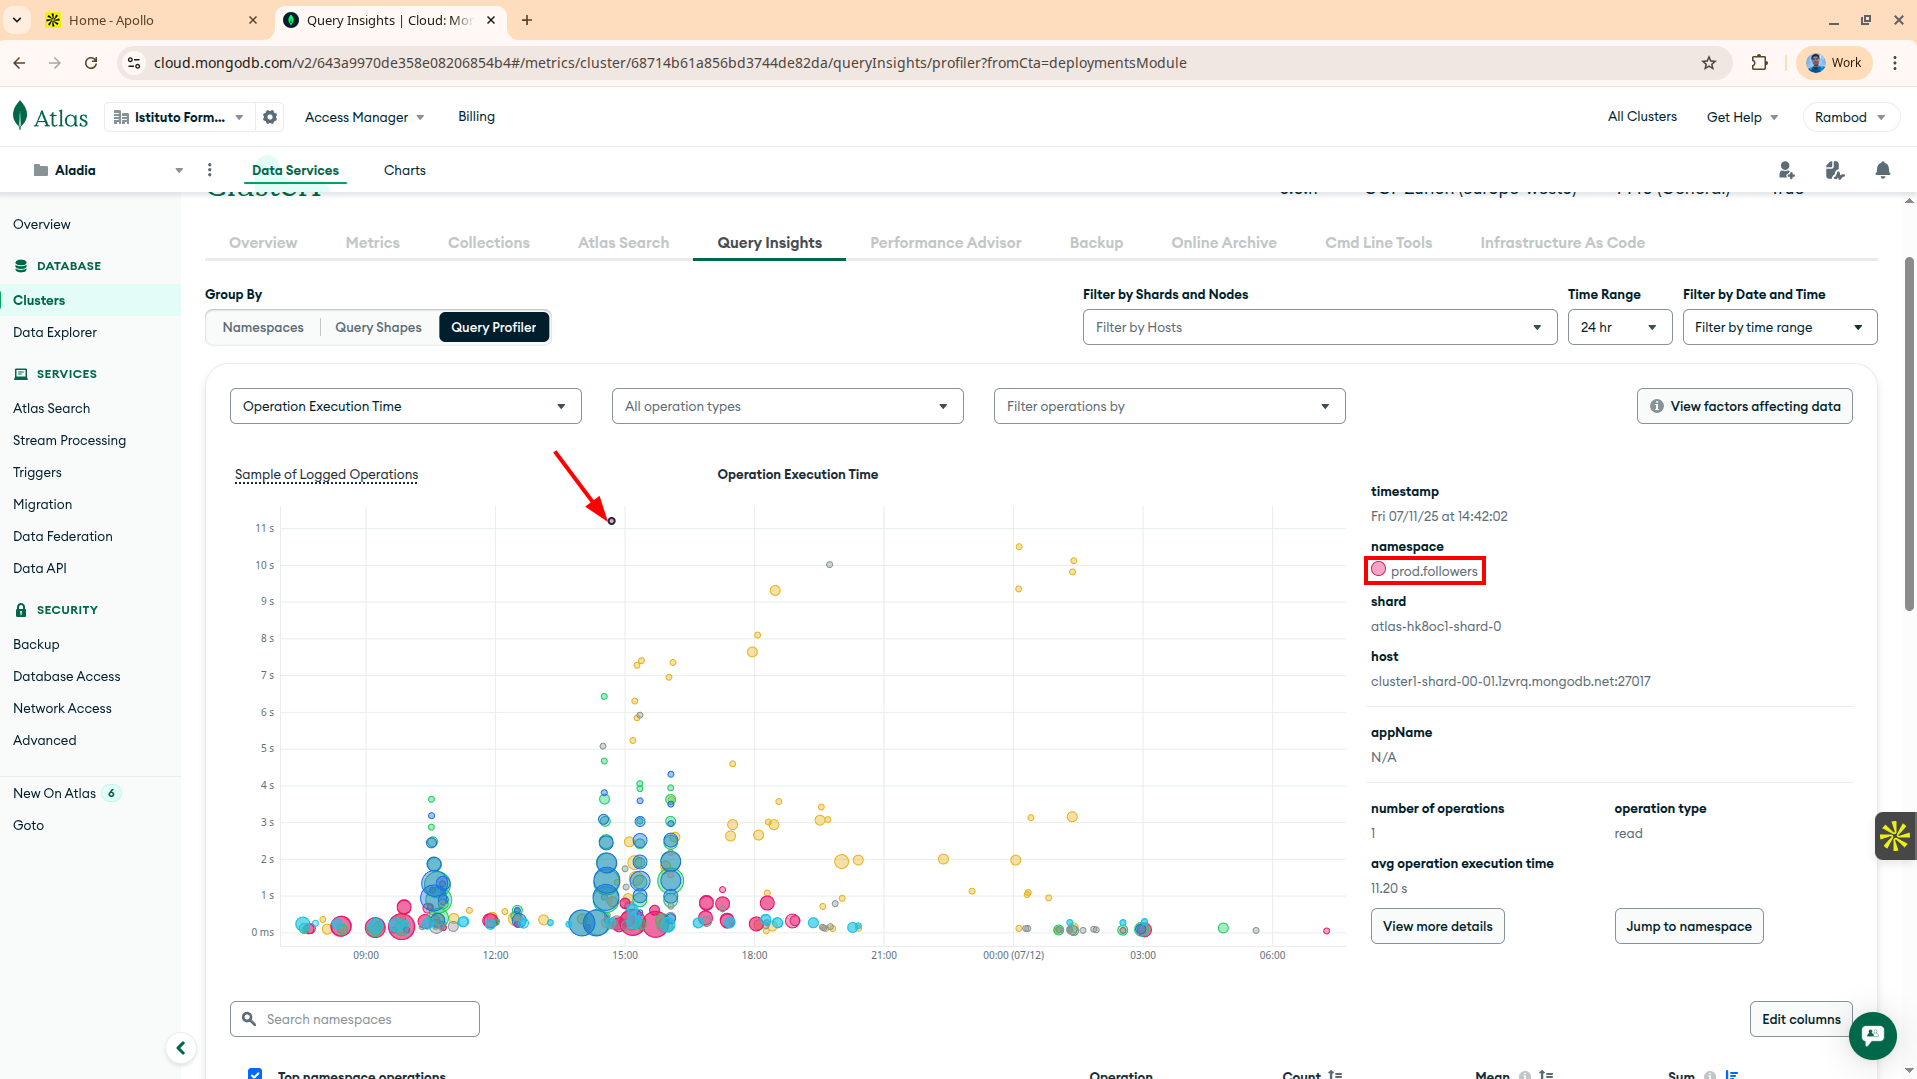Open the Infrastructure As Code tab
The width and height of the screenshot is (1917, 1079).
[1562, 243]
